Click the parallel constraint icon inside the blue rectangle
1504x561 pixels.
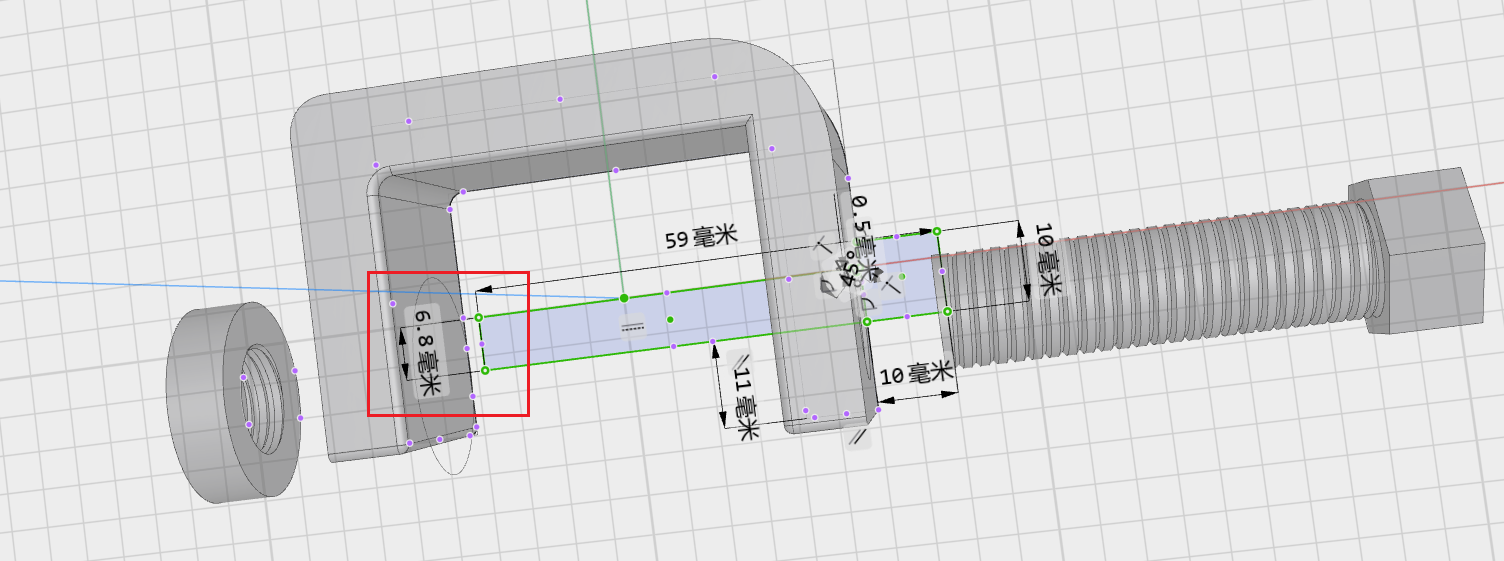coord(631,327)
